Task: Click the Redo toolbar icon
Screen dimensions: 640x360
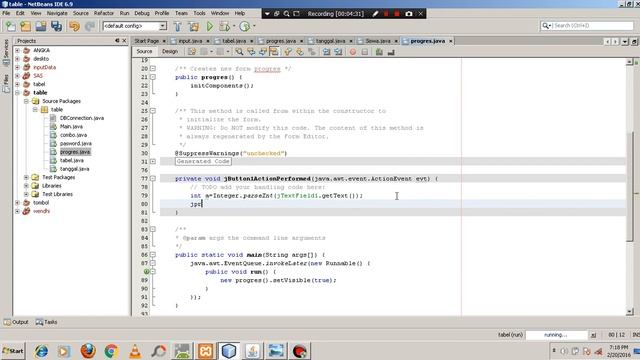Action: pyautogui.click(x=90, y=27)
